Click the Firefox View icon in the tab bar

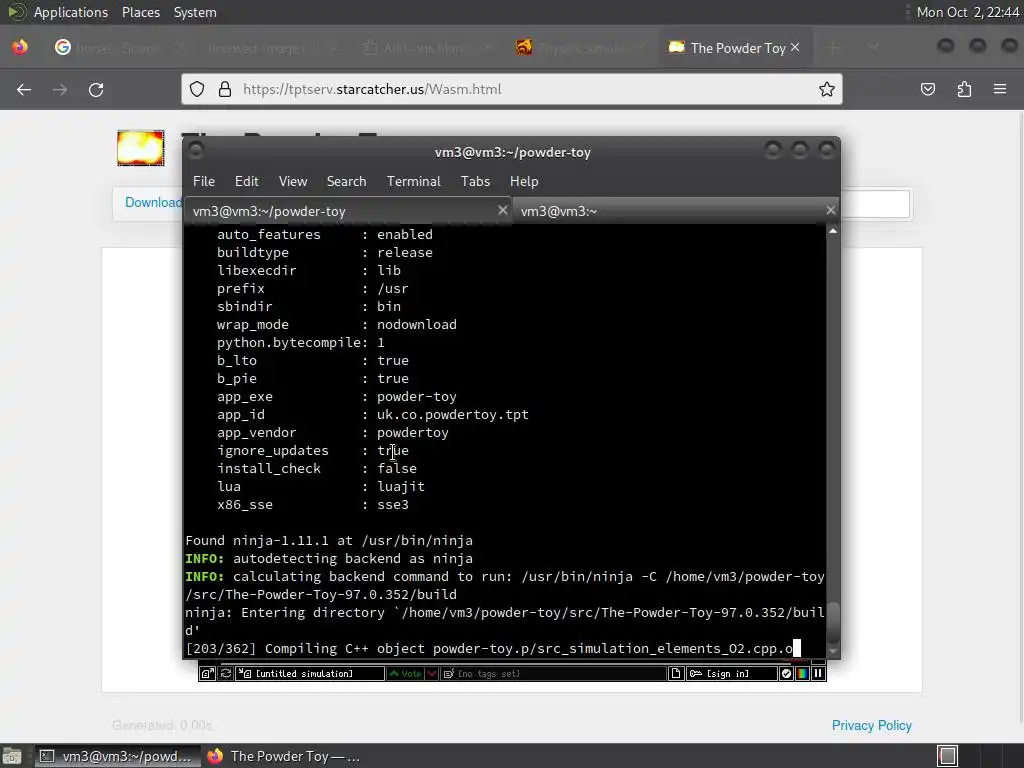(x=20, y=47)
